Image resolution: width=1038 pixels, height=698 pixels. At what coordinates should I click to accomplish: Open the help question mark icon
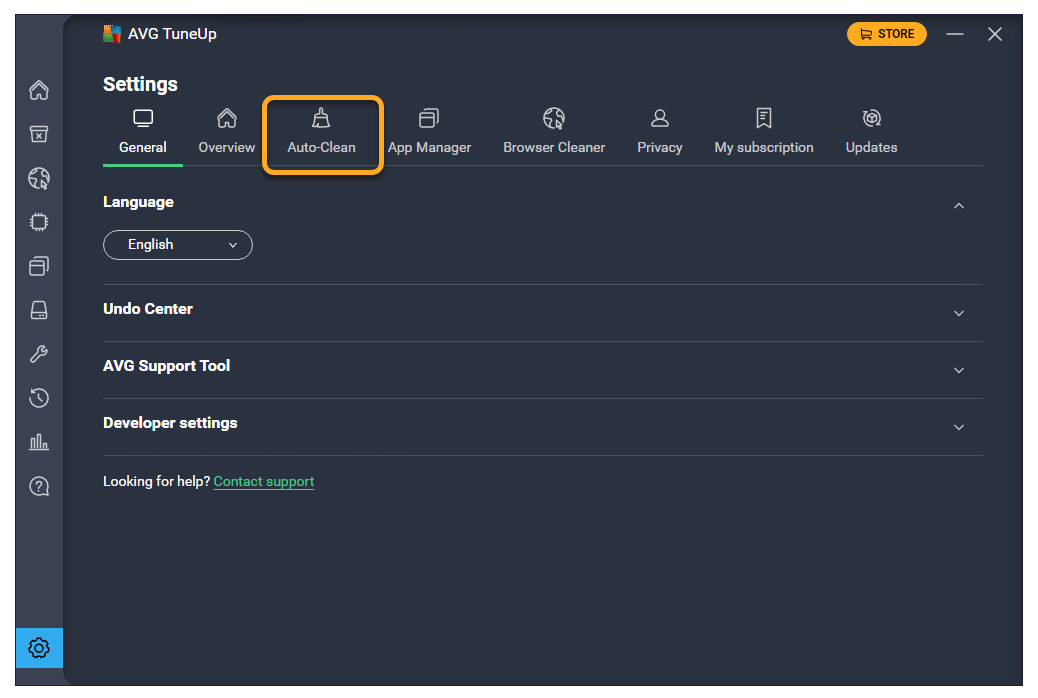tap(39, 486)
